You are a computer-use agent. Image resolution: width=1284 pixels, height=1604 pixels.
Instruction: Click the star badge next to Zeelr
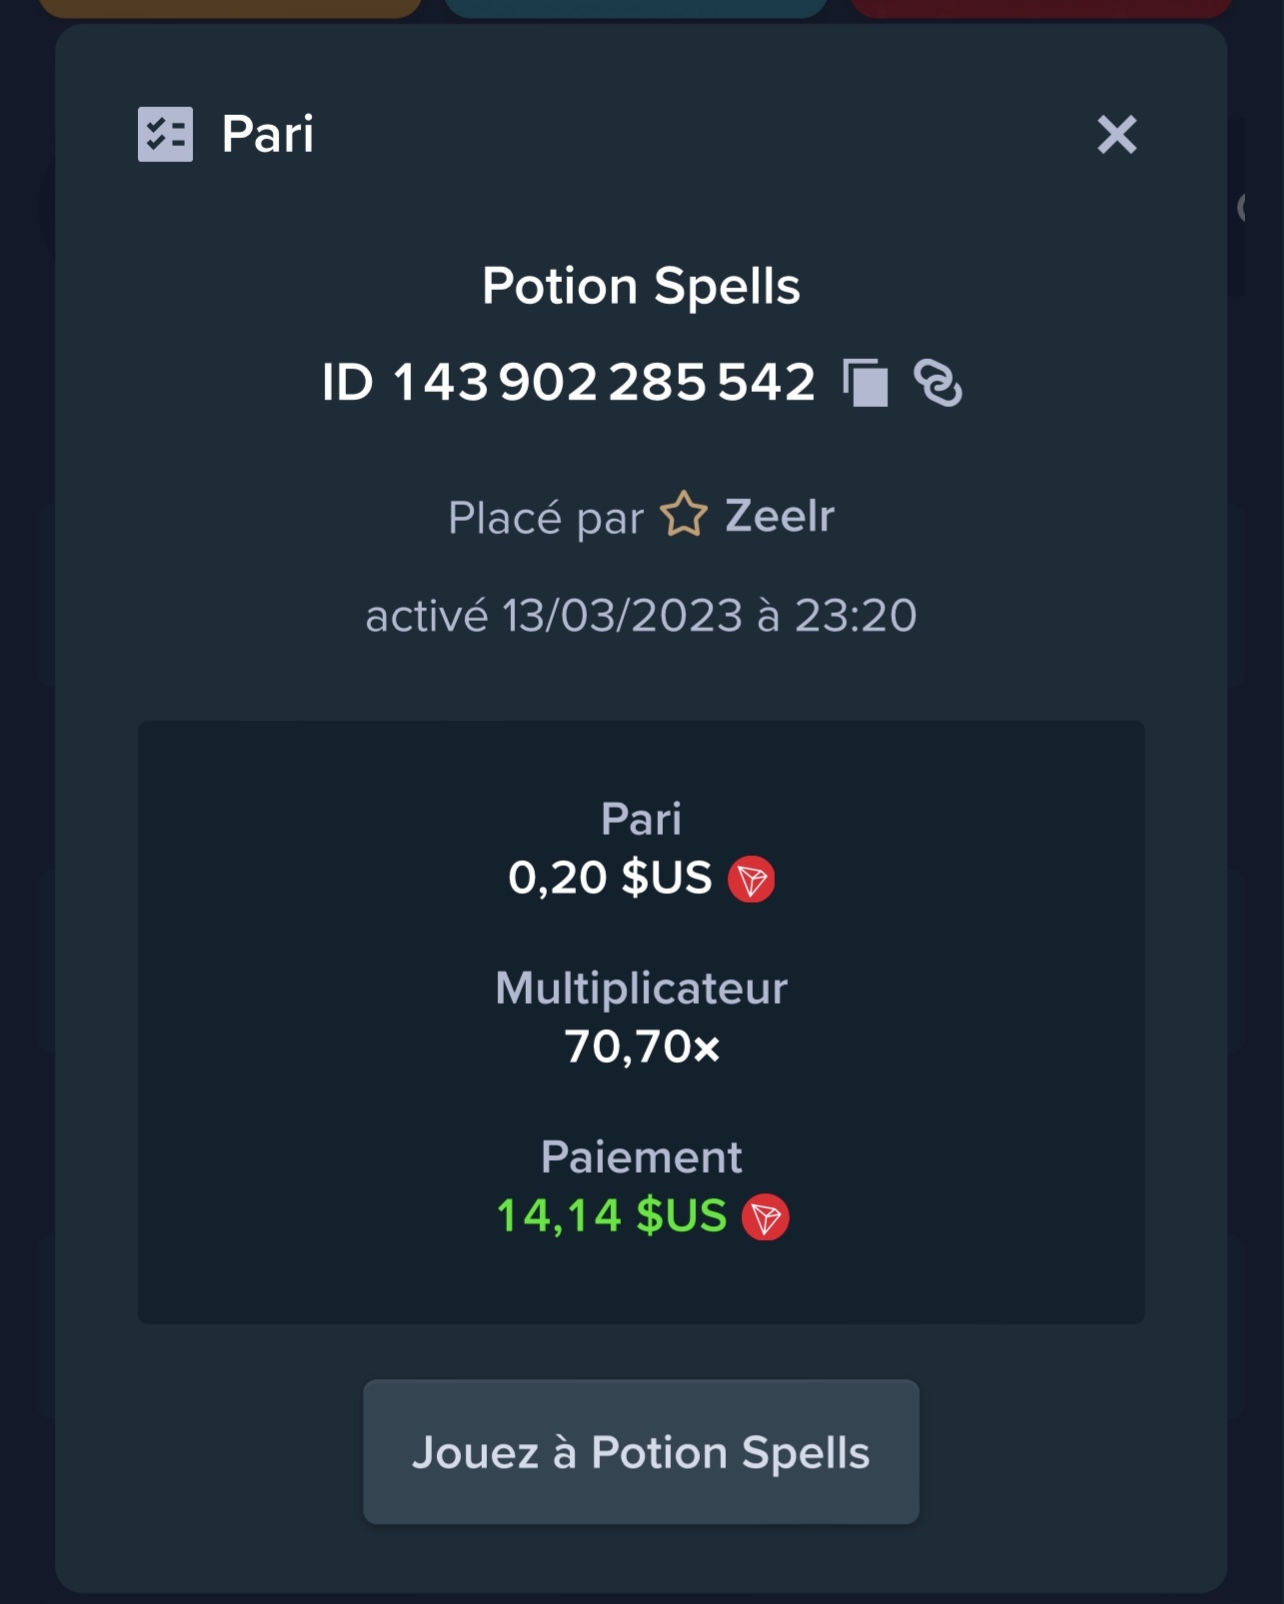pos(684,515)
